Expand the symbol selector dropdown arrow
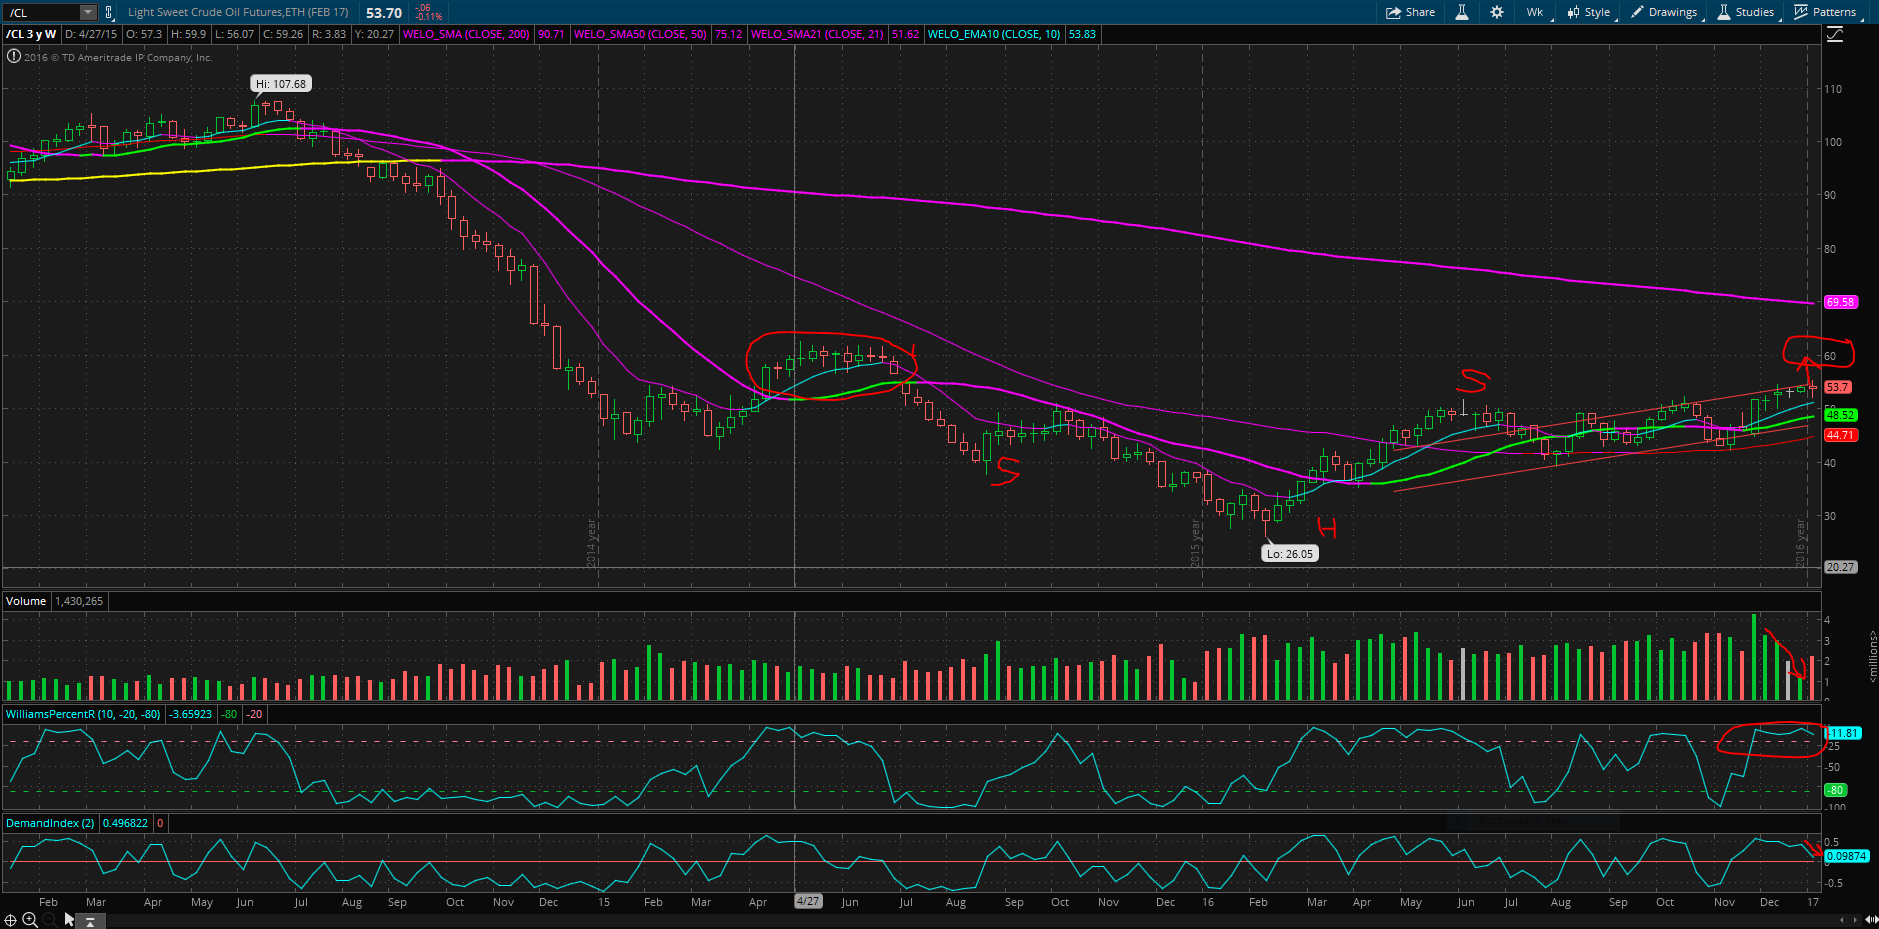 pyautogui.click(x=88, y=12)
